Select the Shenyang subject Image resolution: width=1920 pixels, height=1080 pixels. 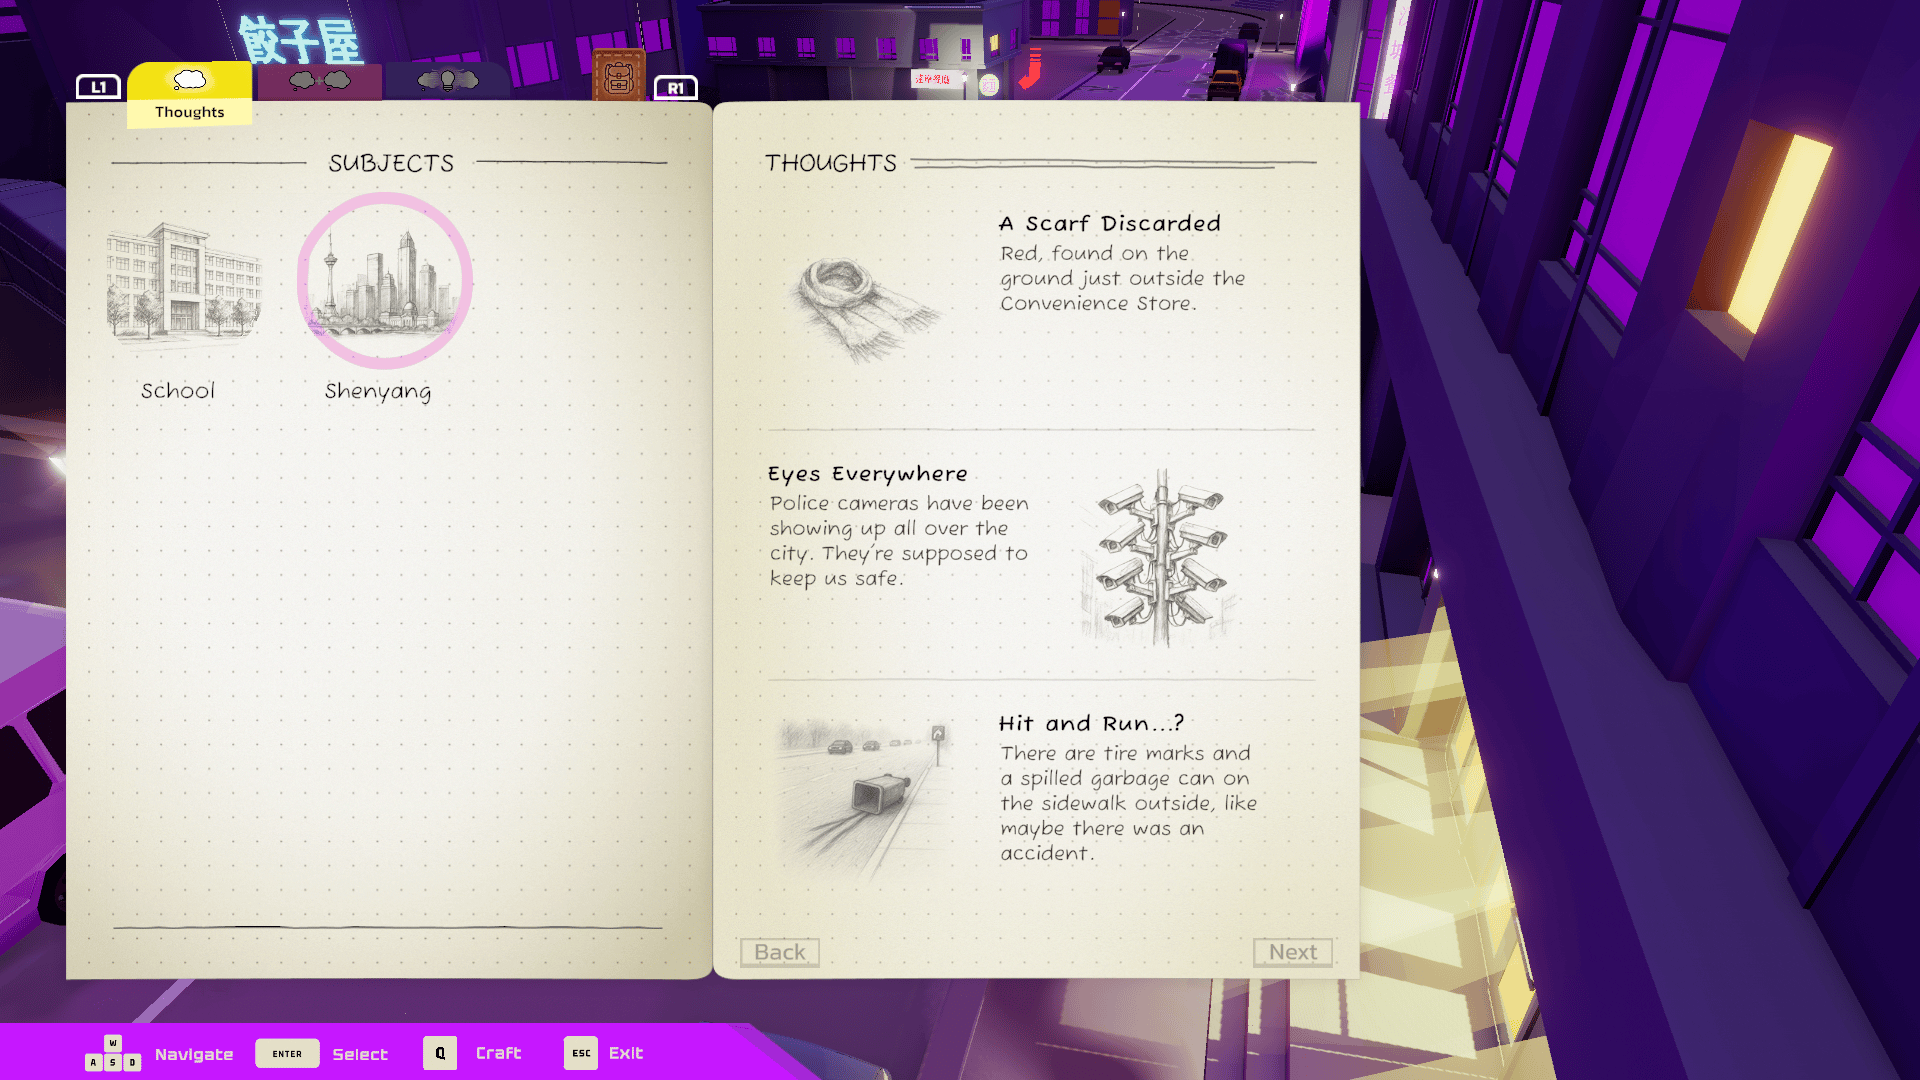coord(384,282)
